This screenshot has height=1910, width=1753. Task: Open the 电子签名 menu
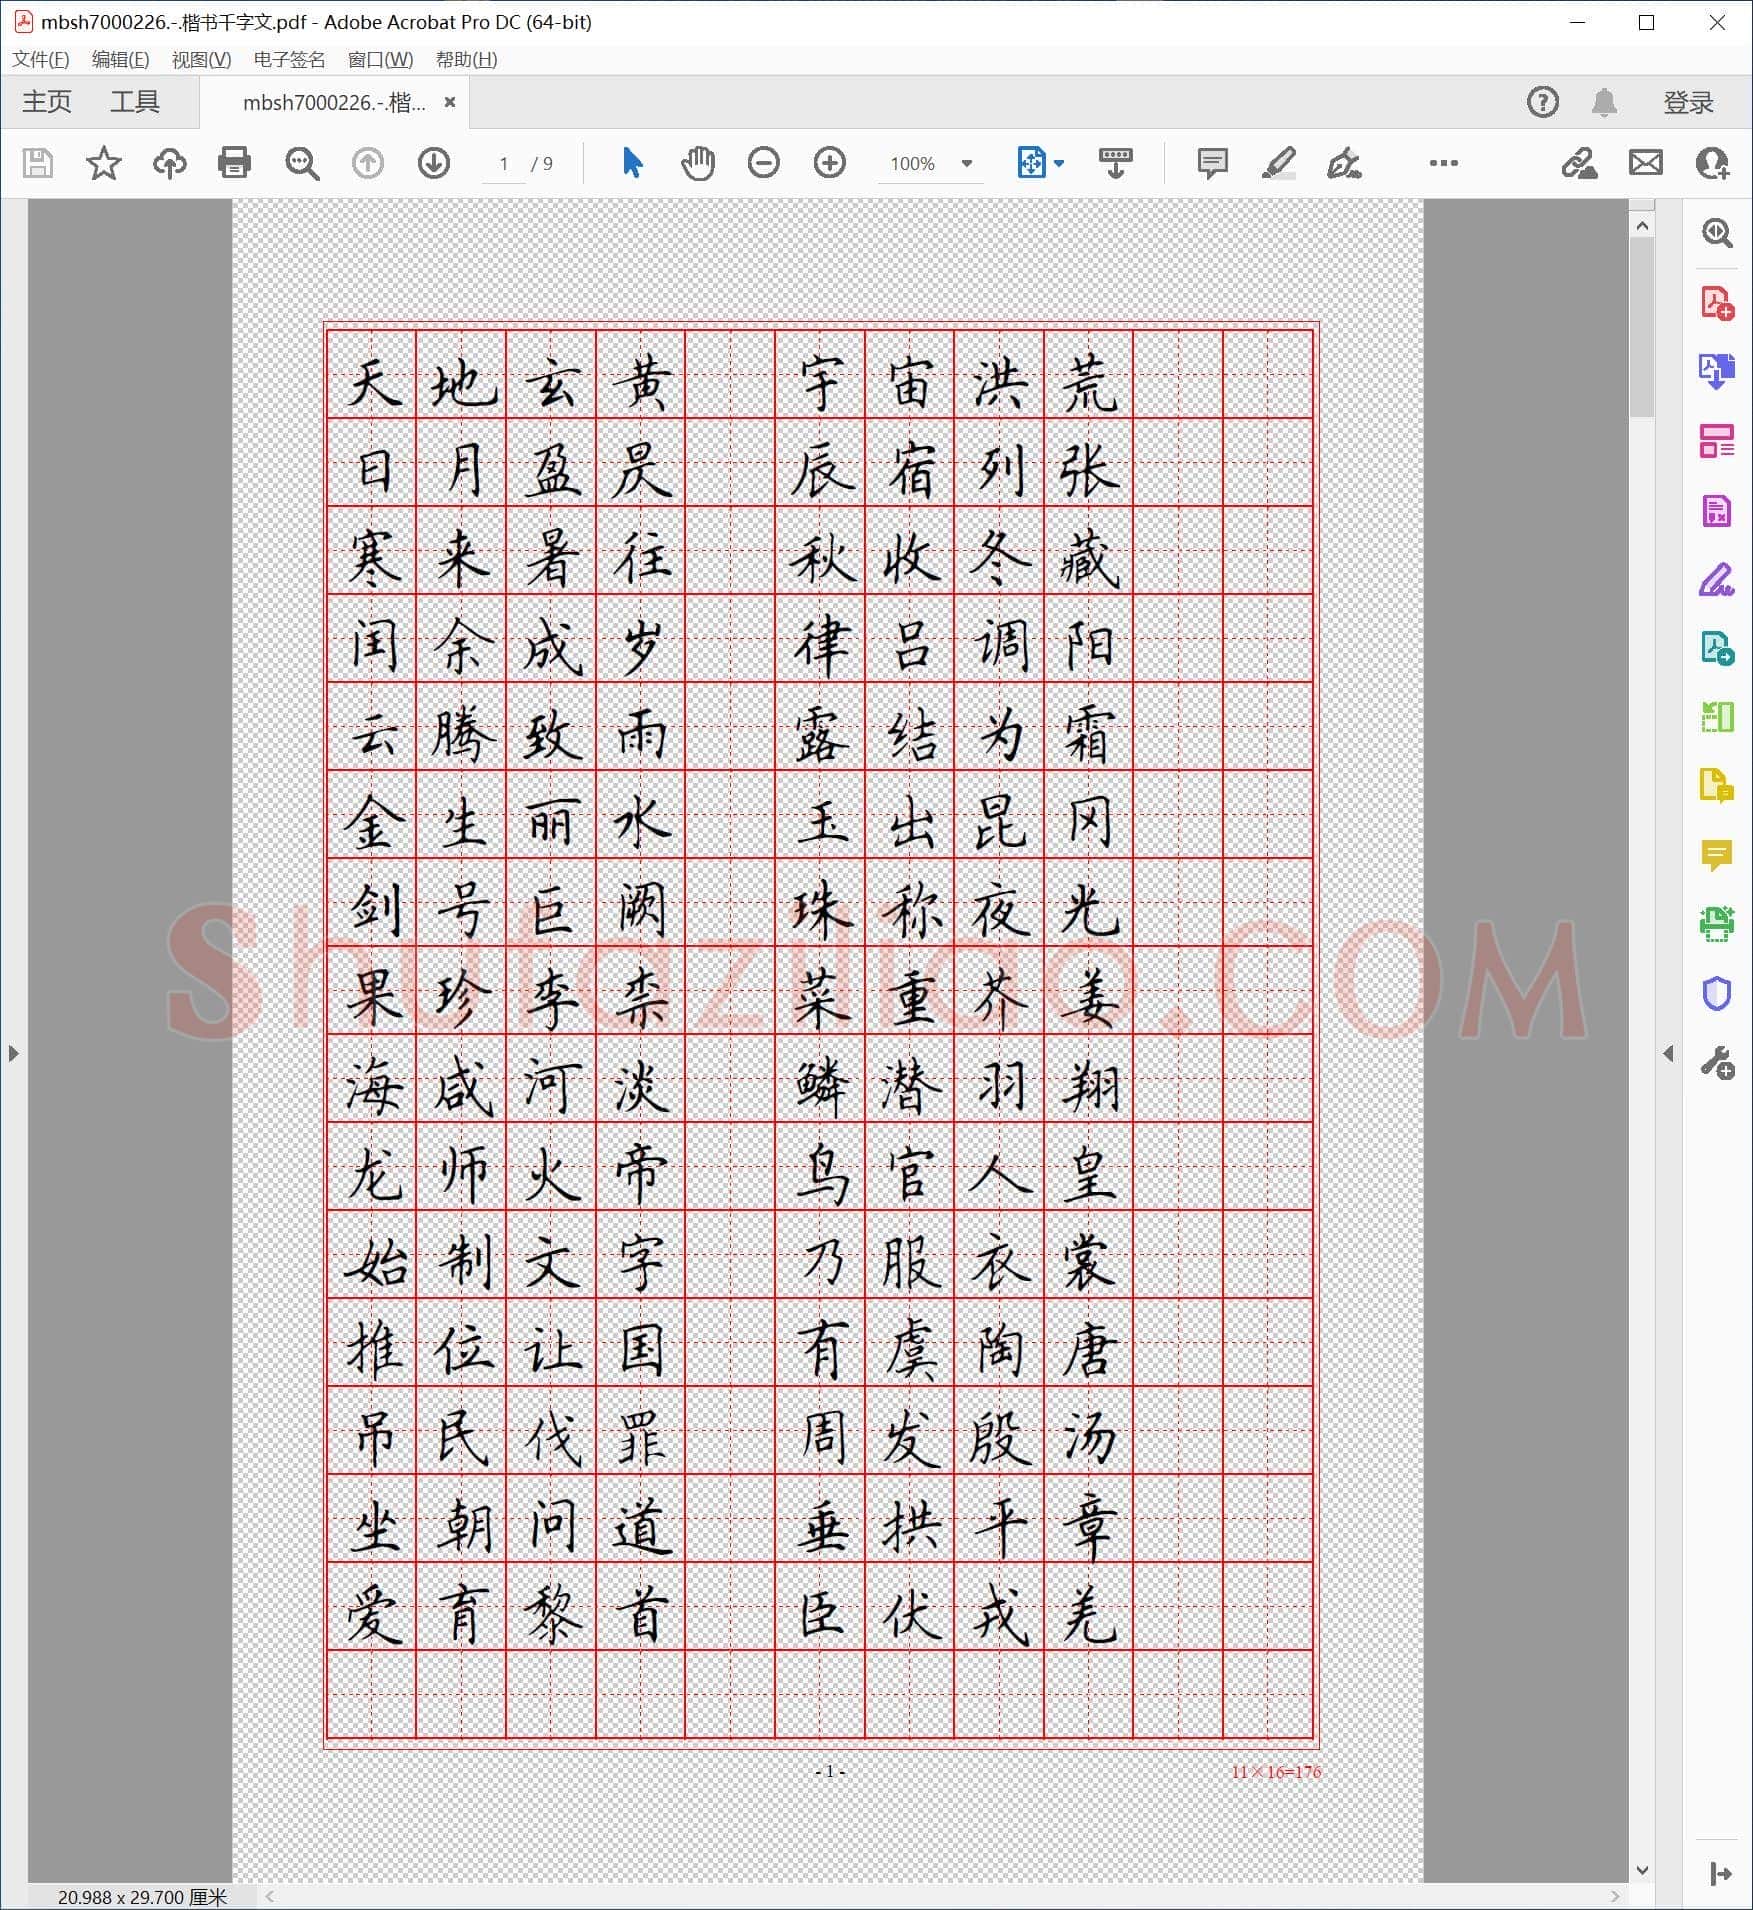289,59
